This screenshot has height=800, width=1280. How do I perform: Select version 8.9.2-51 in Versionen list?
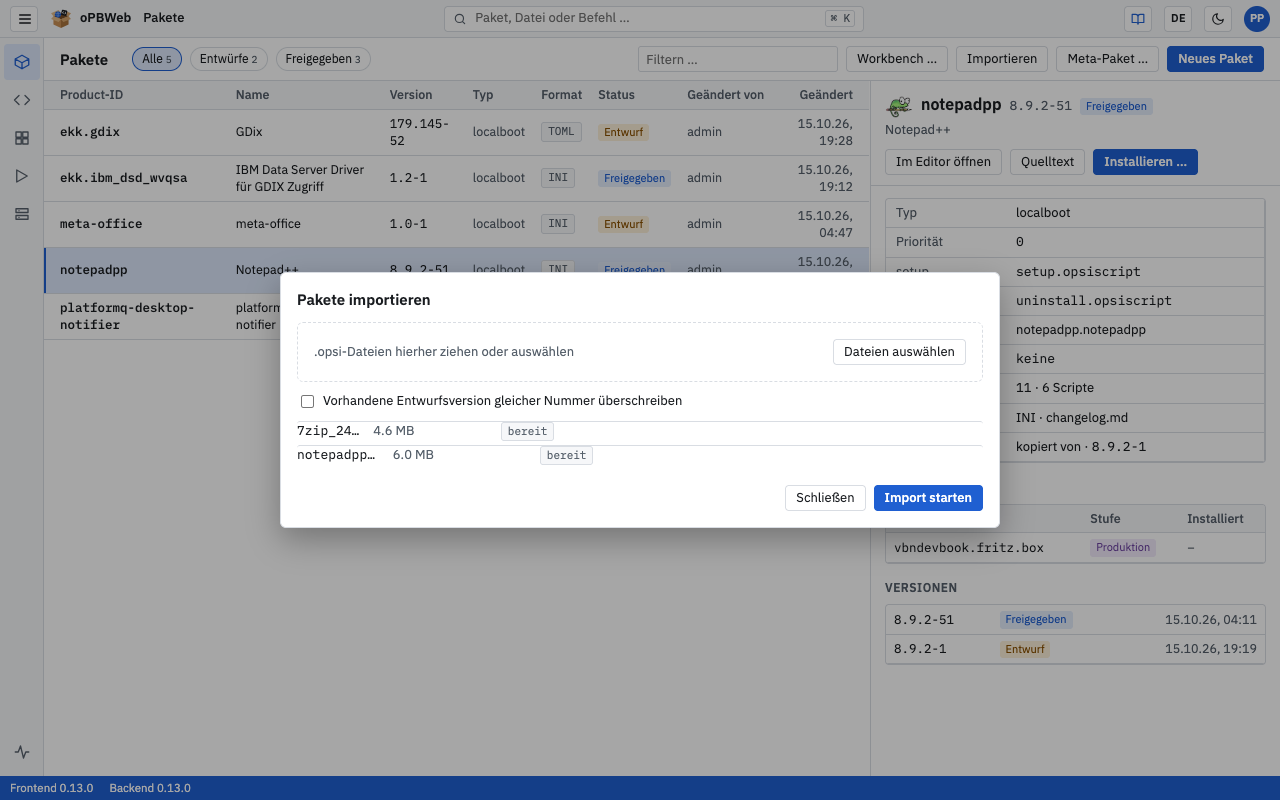tap(1075, 620)
